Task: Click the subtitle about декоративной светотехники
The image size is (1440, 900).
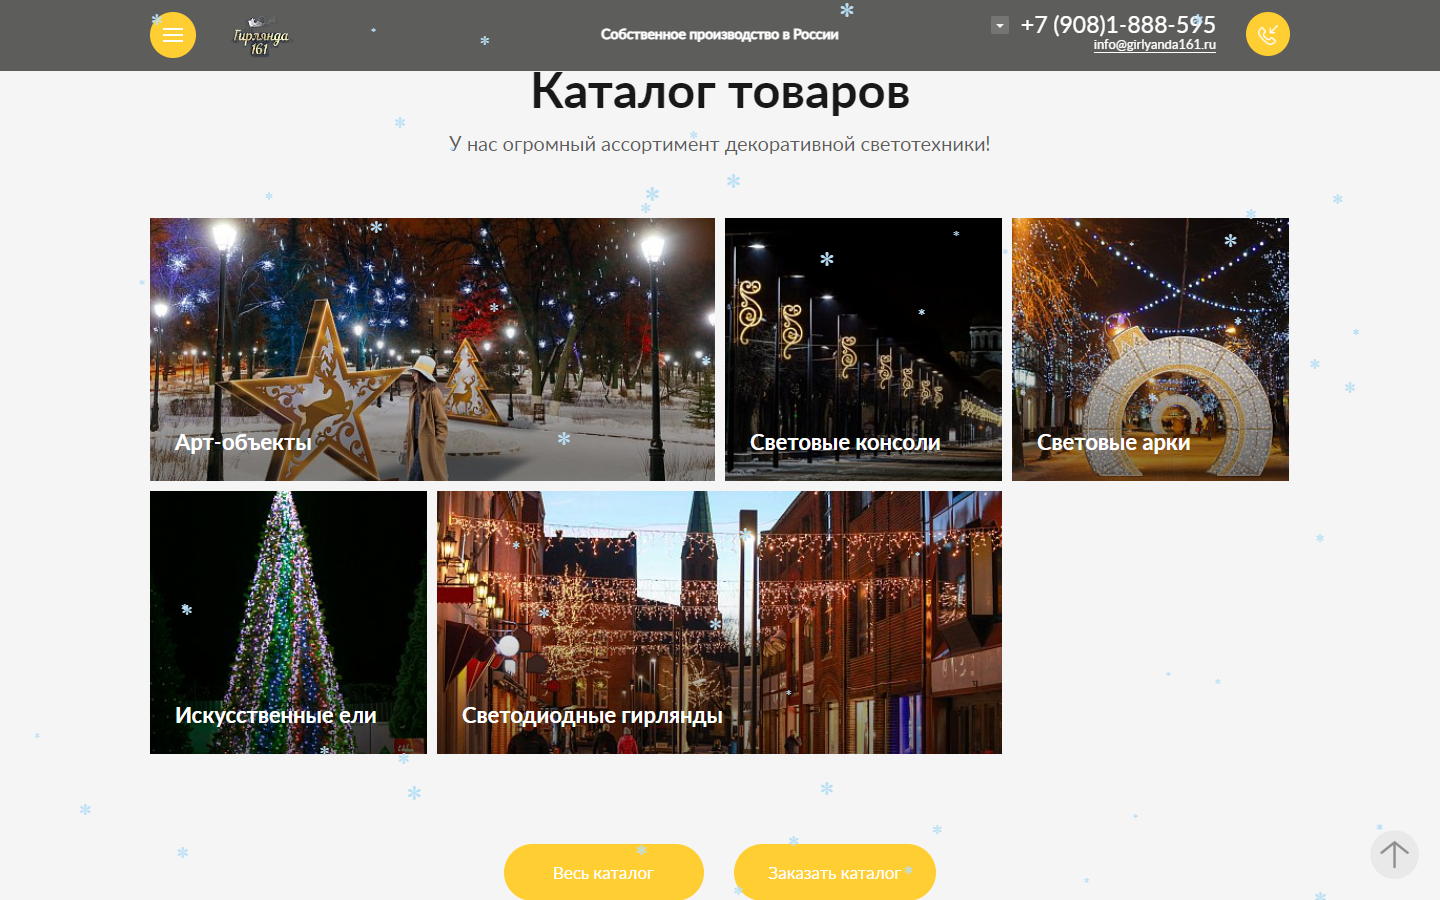Action: [719, 144]
